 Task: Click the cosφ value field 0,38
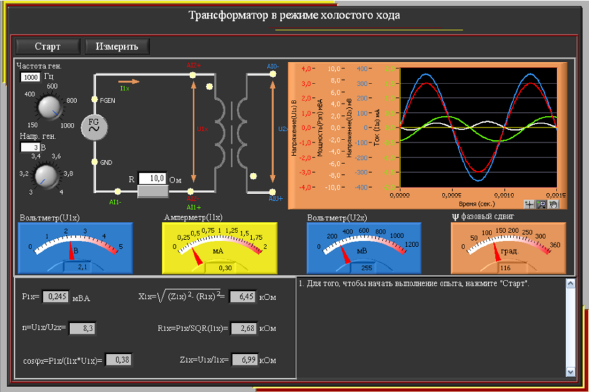point(119,360)
